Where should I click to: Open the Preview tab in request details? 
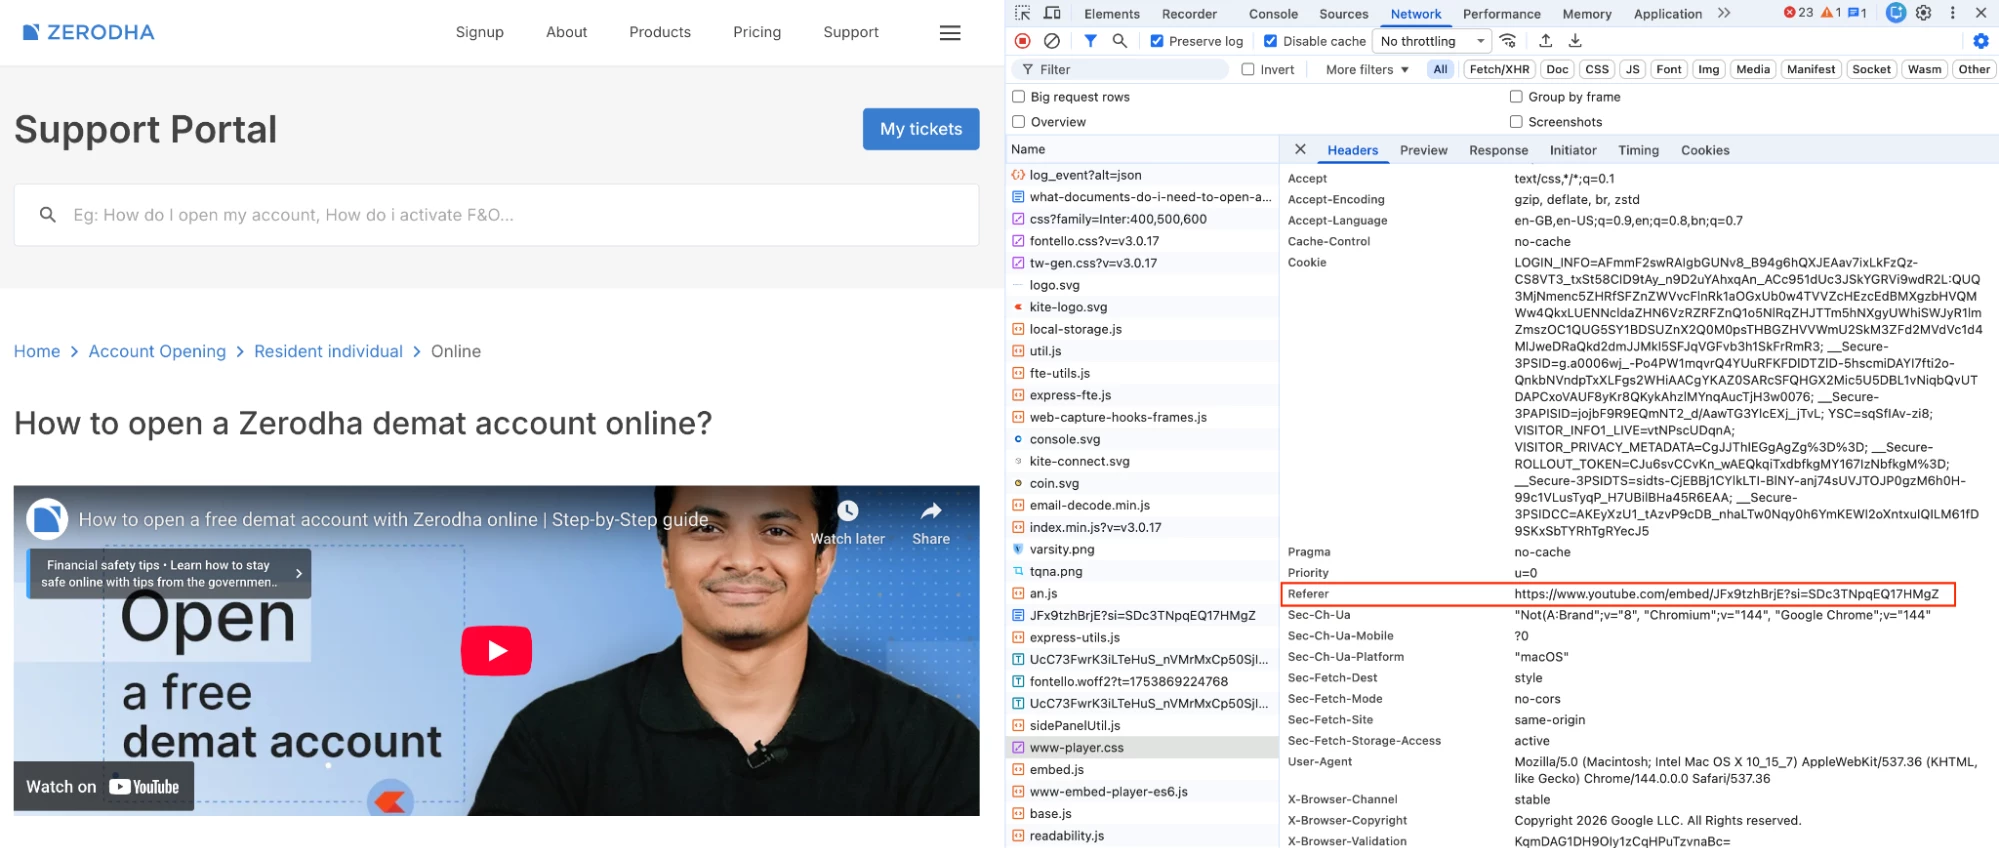1423,150
